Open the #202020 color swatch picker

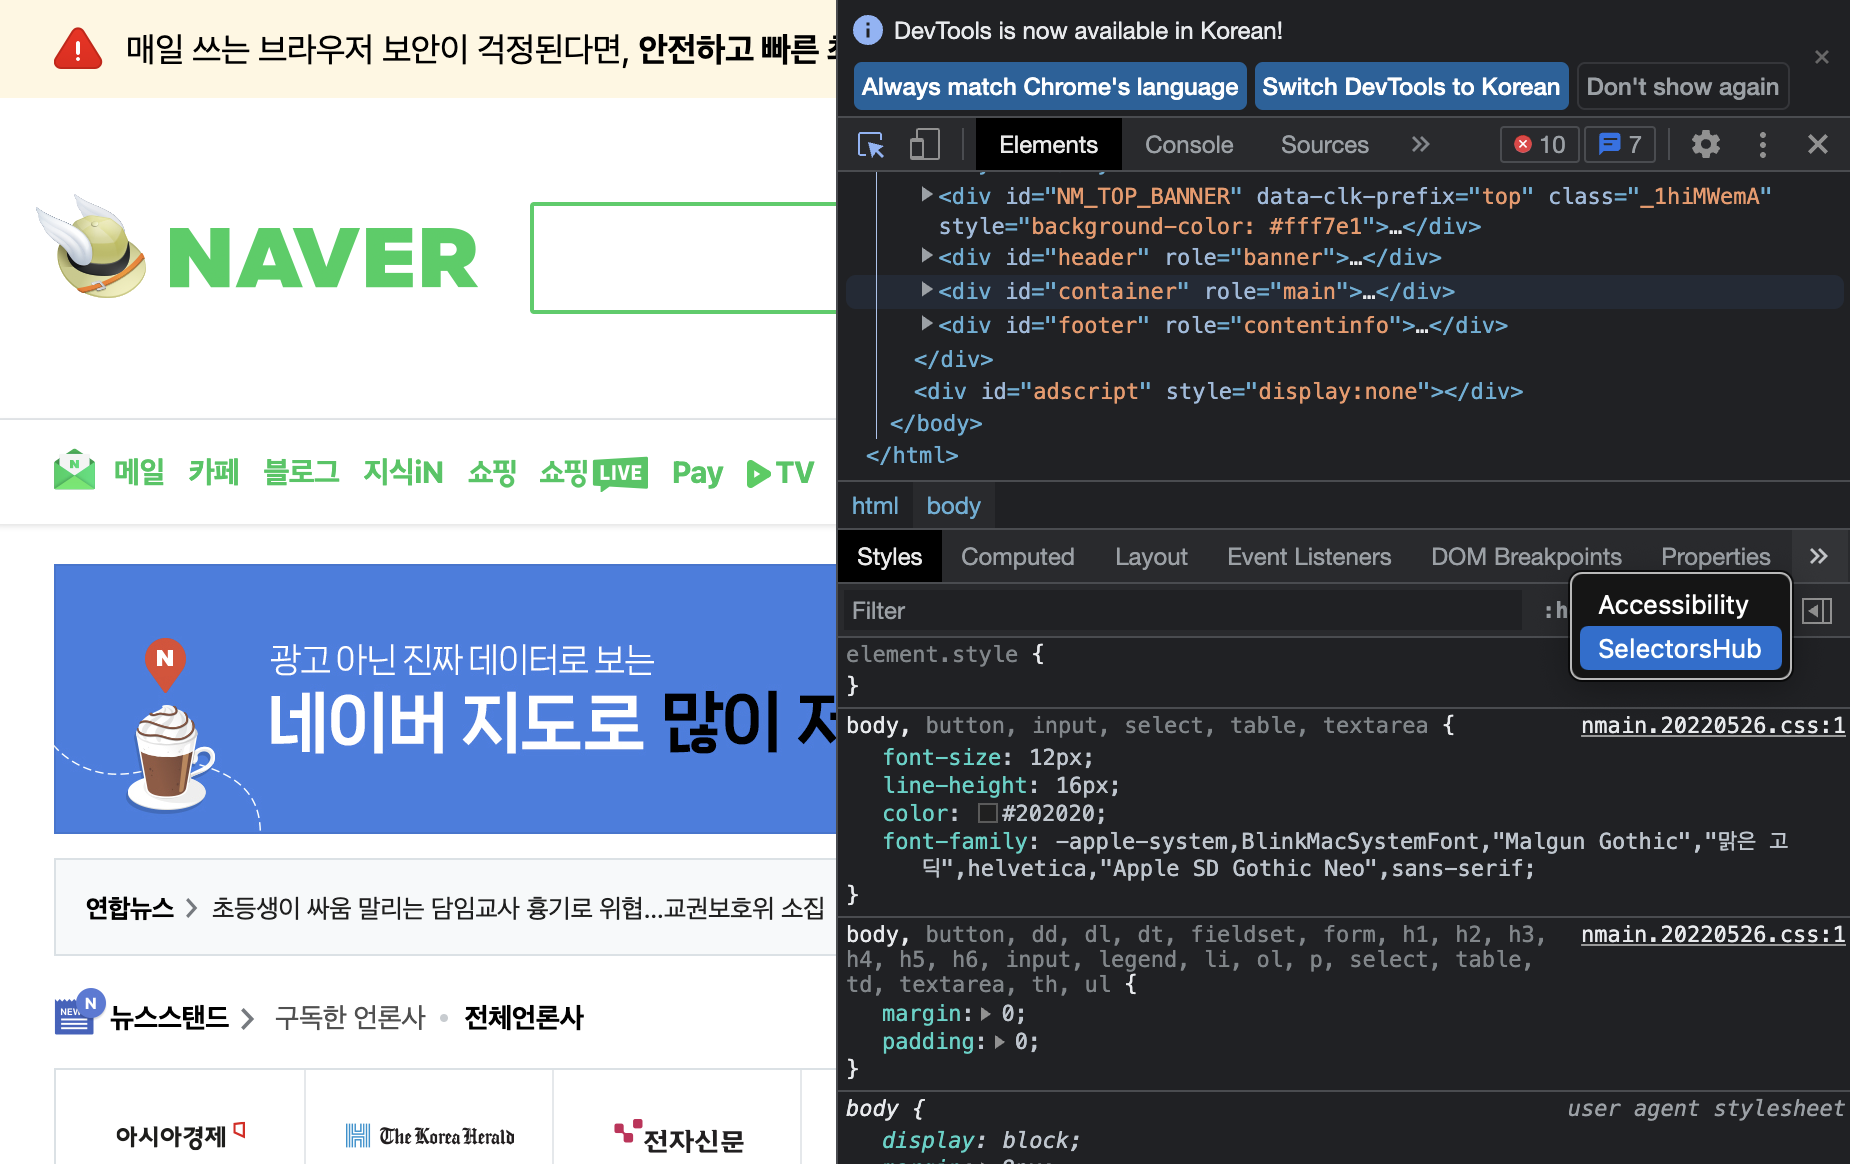point(987,813)
